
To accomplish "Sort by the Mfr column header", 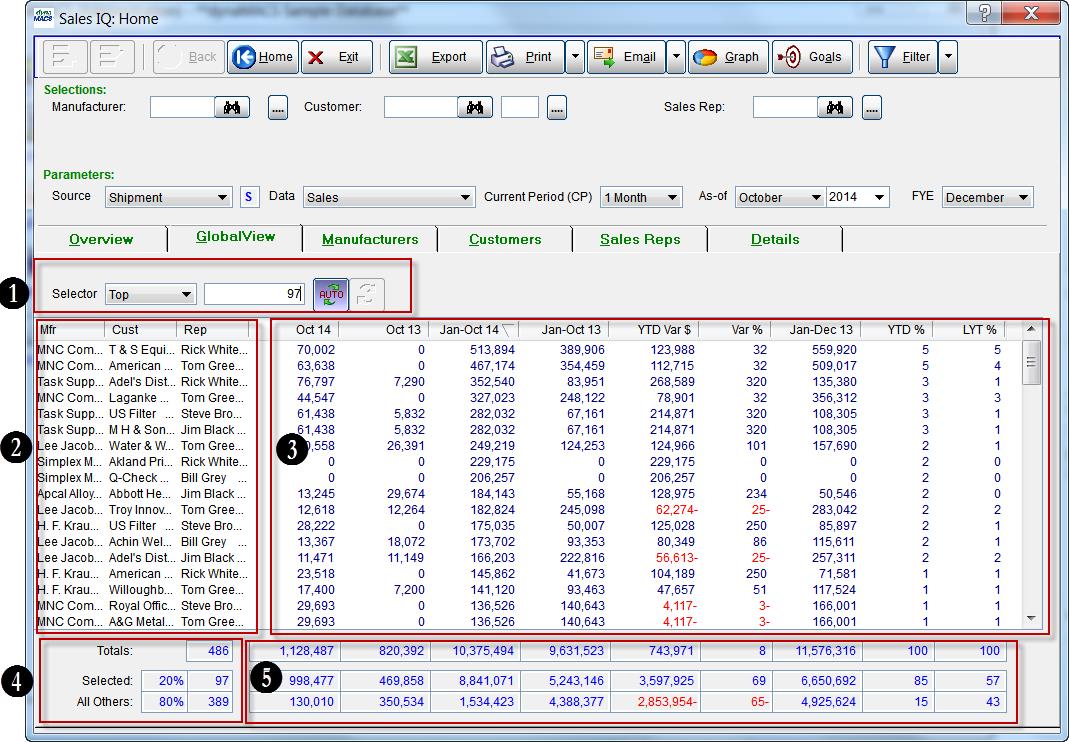I will click(x=70, y=329).
